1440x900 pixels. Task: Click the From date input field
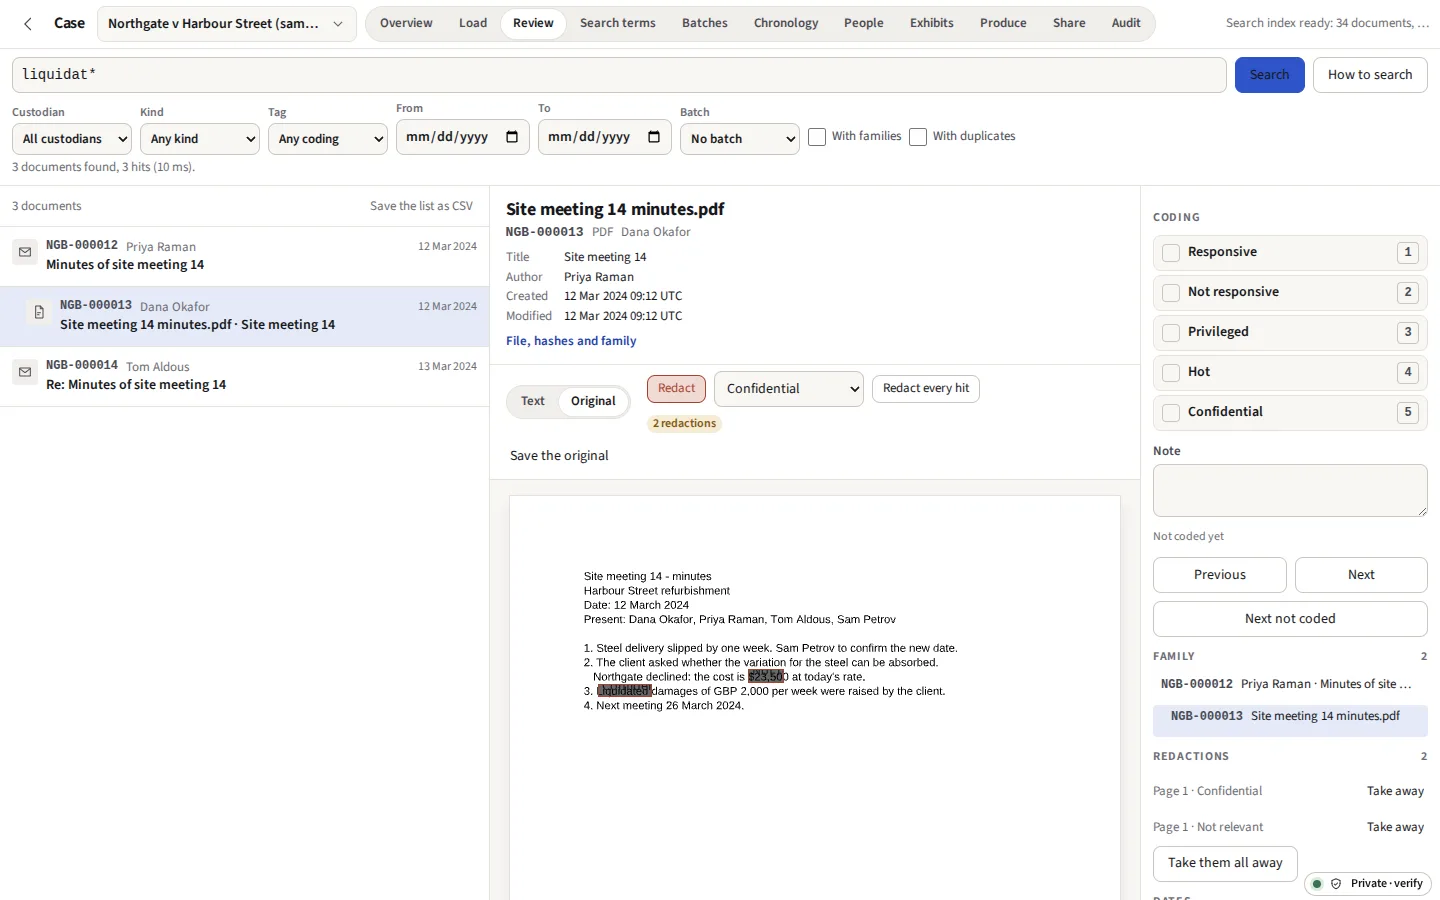pos(463,137)
